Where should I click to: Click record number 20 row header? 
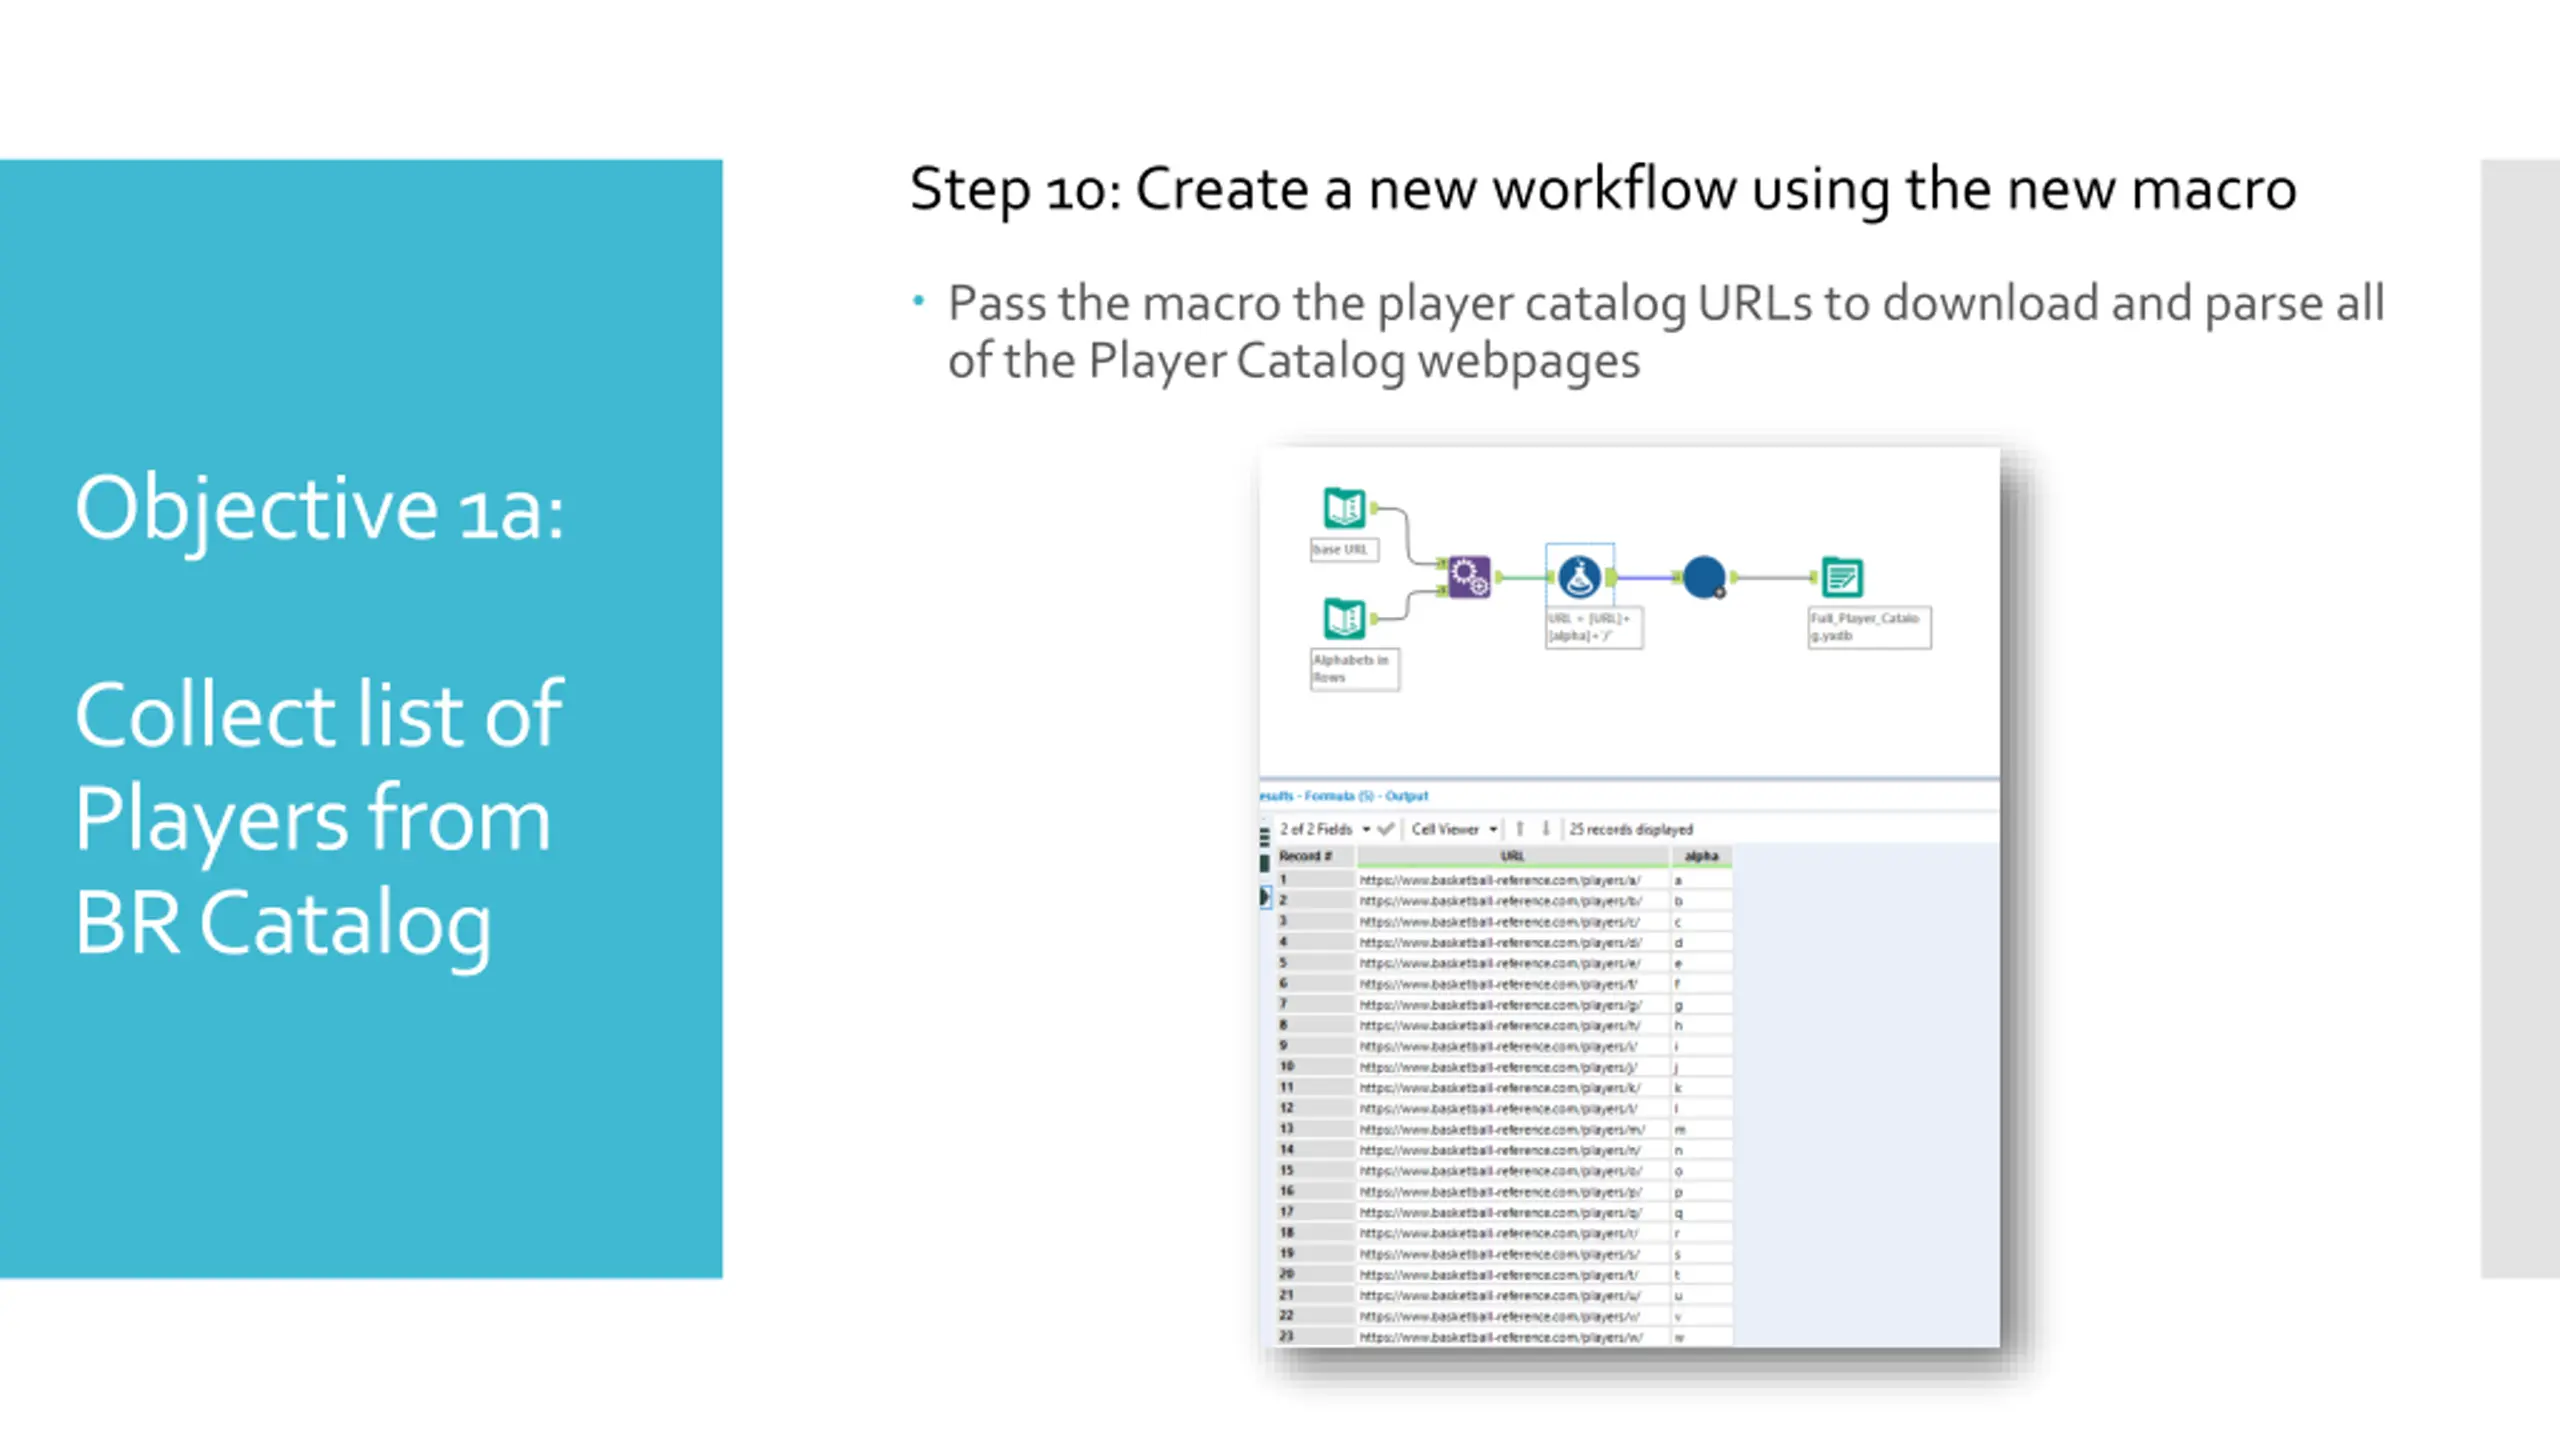1315,1275
